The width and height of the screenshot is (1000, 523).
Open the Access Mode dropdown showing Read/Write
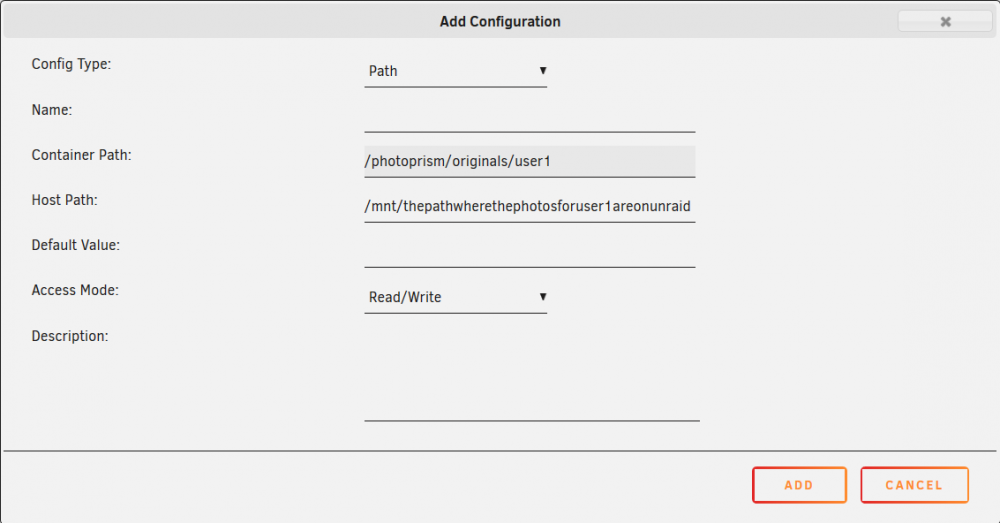tap(455, 297)
